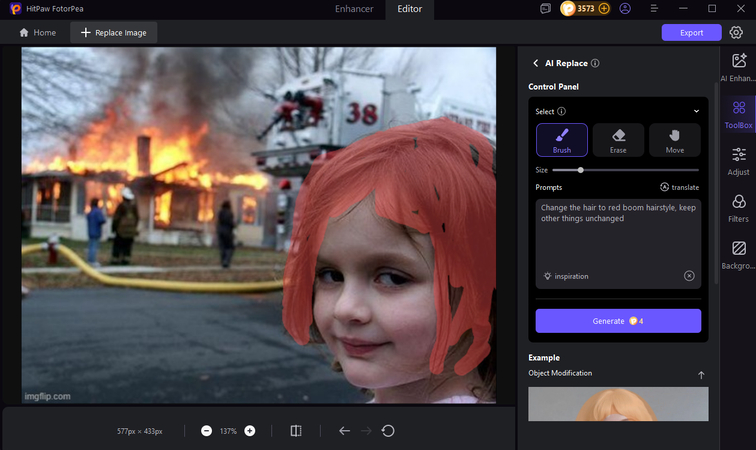This screenshot has width=756, height=450.
Task: Click the settings gear icon
Action: pos(736,32)
